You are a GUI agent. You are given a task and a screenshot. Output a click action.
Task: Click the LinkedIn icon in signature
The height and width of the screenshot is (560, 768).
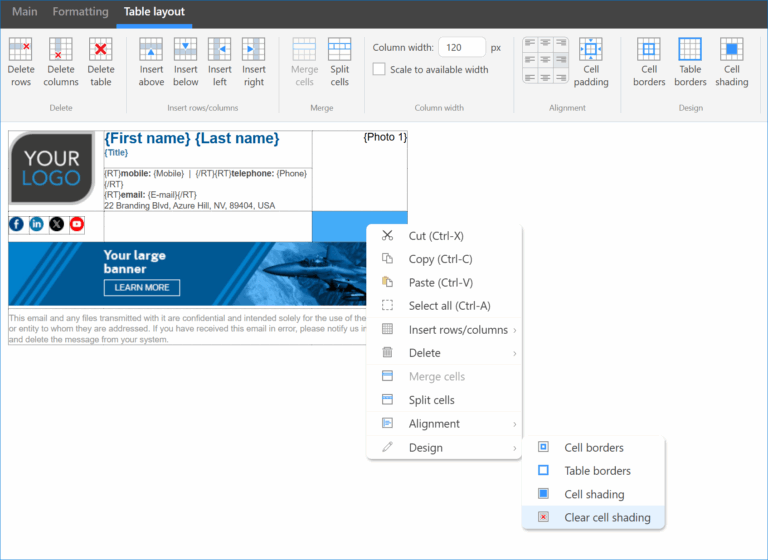point(37,224)
